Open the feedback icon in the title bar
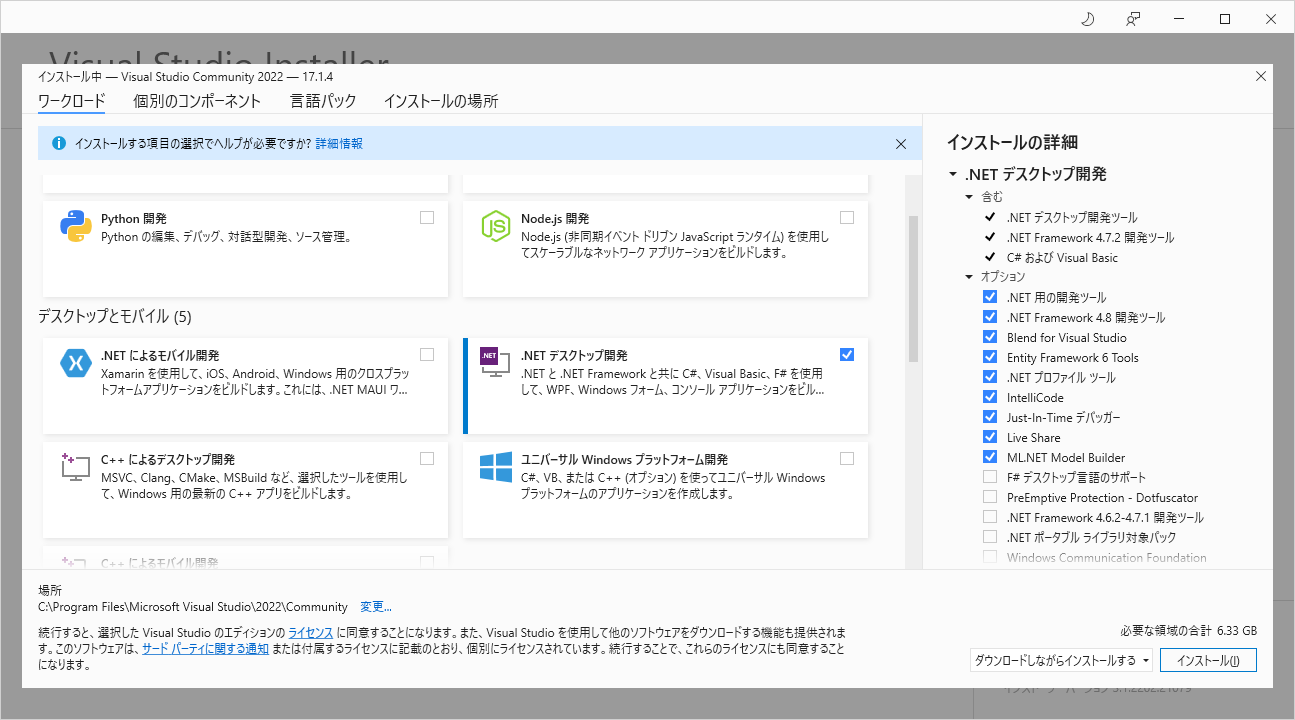Screen dimensions: 1295x720 click(x=1132, y=18)
